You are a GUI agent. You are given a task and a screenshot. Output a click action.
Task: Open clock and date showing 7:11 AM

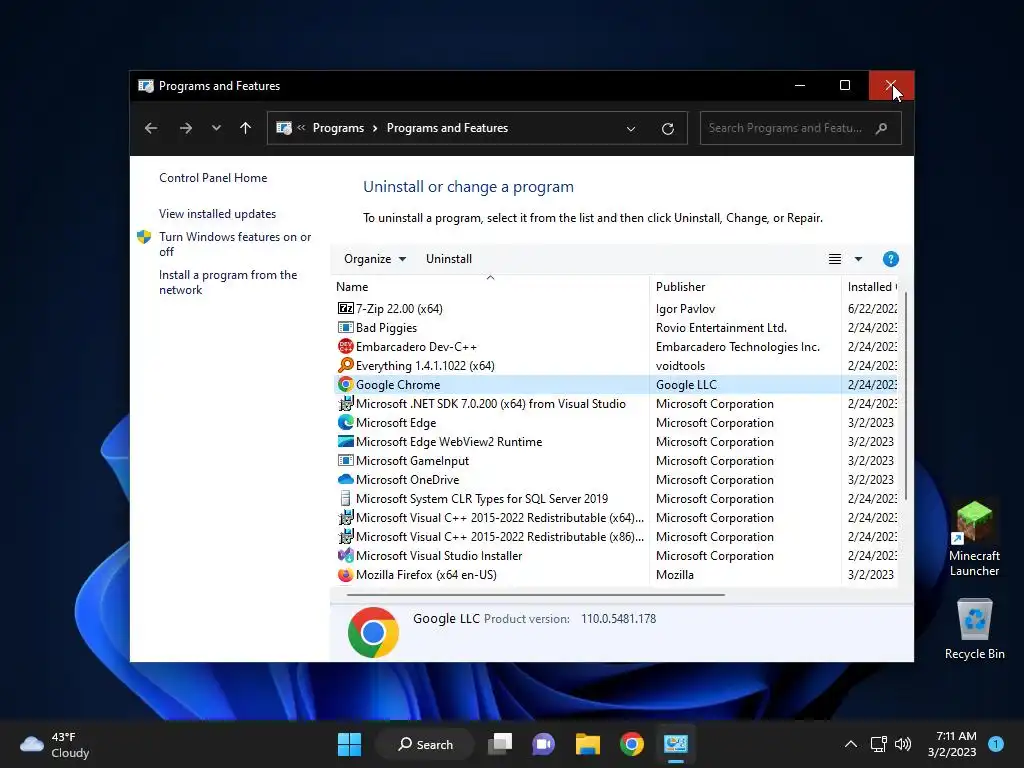click(952, 744)
